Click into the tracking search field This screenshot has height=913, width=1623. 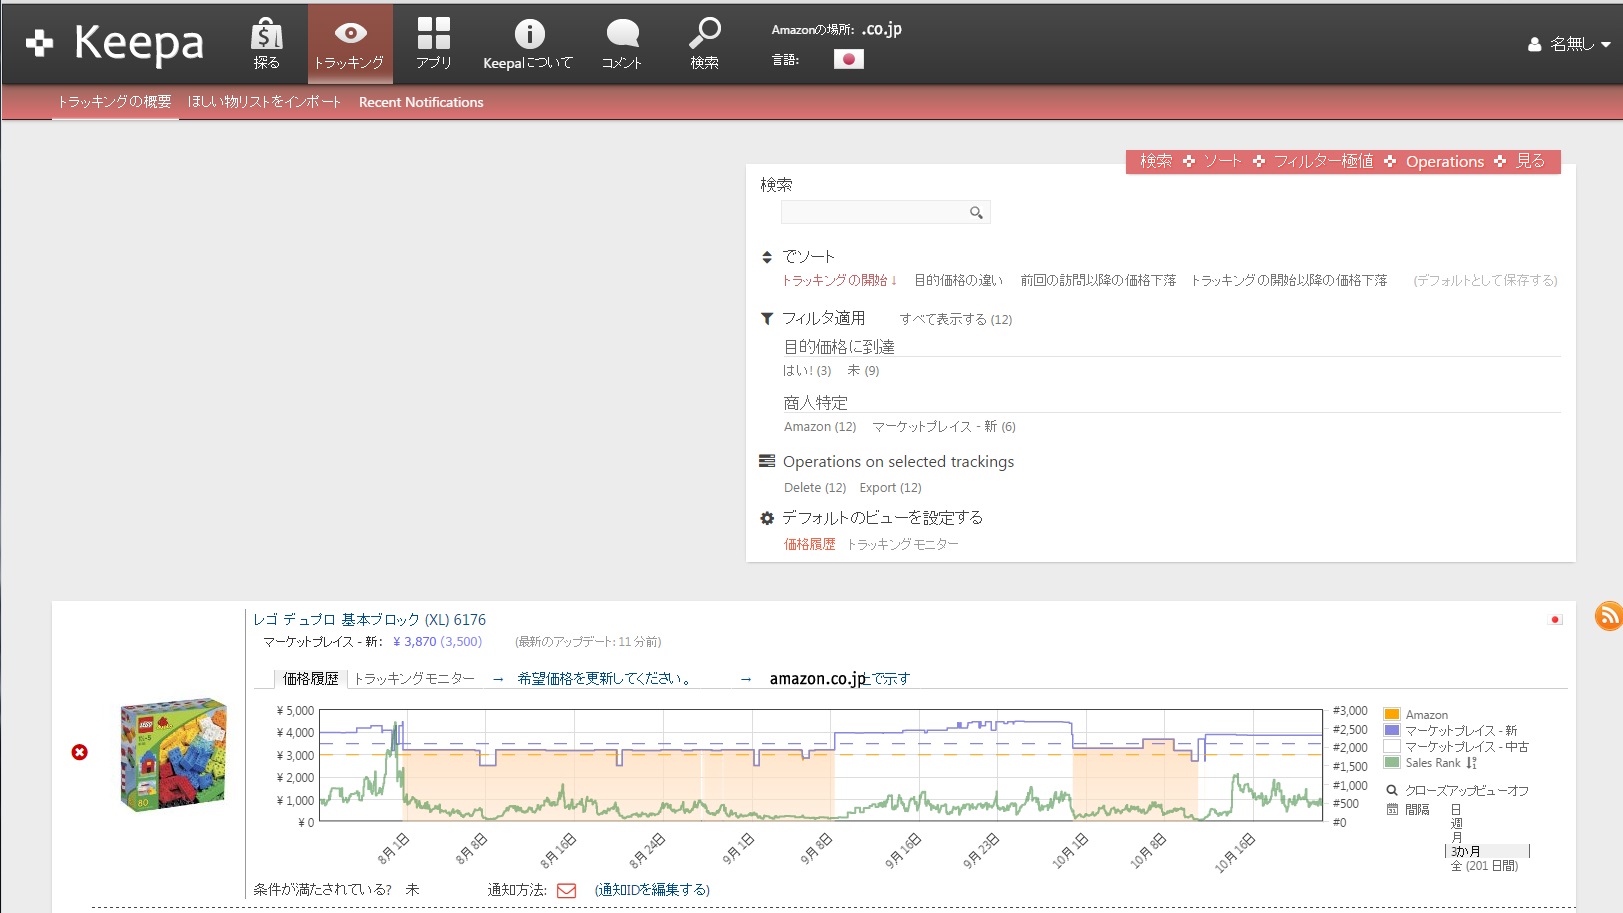[885, 212]
